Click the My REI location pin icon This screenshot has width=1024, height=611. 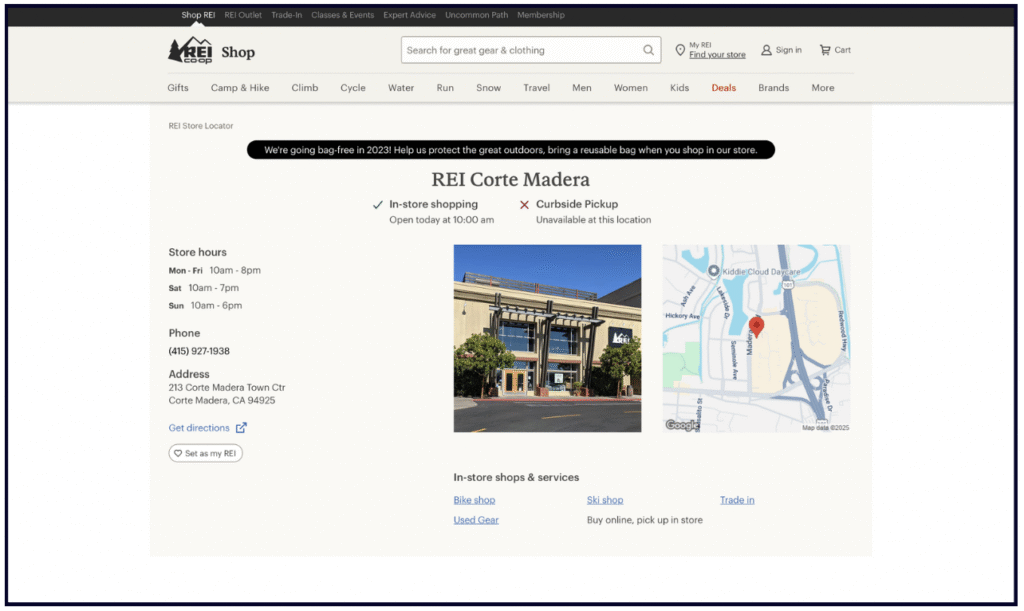pos(680,50)
